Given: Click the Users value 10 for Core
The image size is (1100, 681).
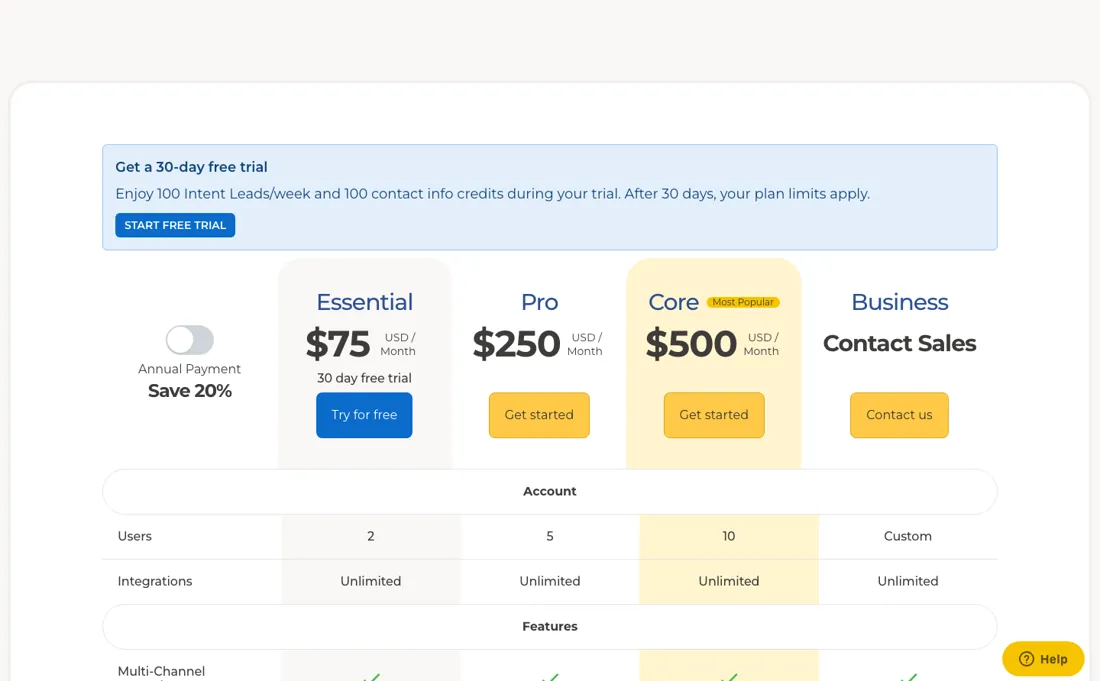Looking at the screenshot, I should pos(729,537).
